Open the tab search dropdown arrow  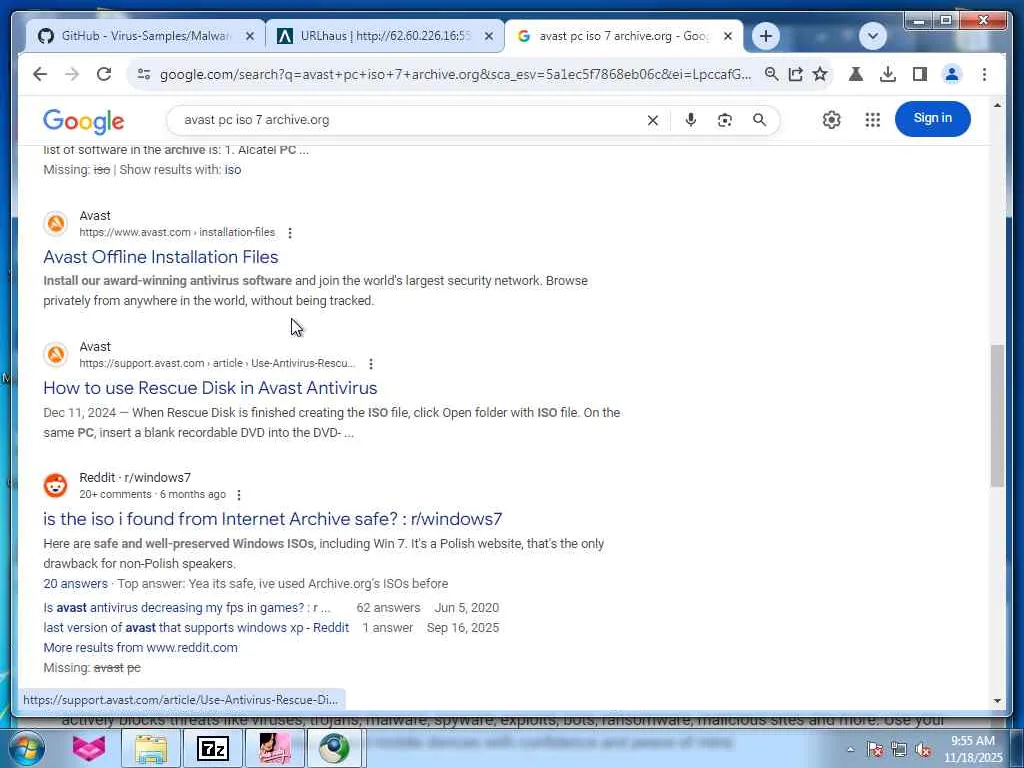click(x=872, y=35)
